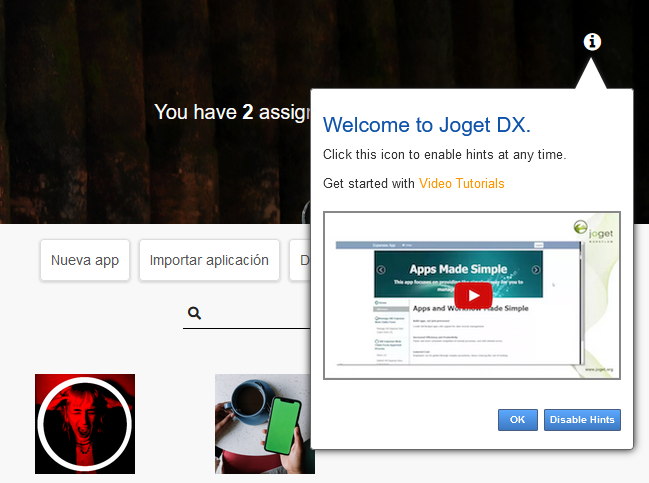This screenshot has width=649, height=483.
Task: Click 'Welcome to Joget DX.' heading
Action: [x=426, y=125]
